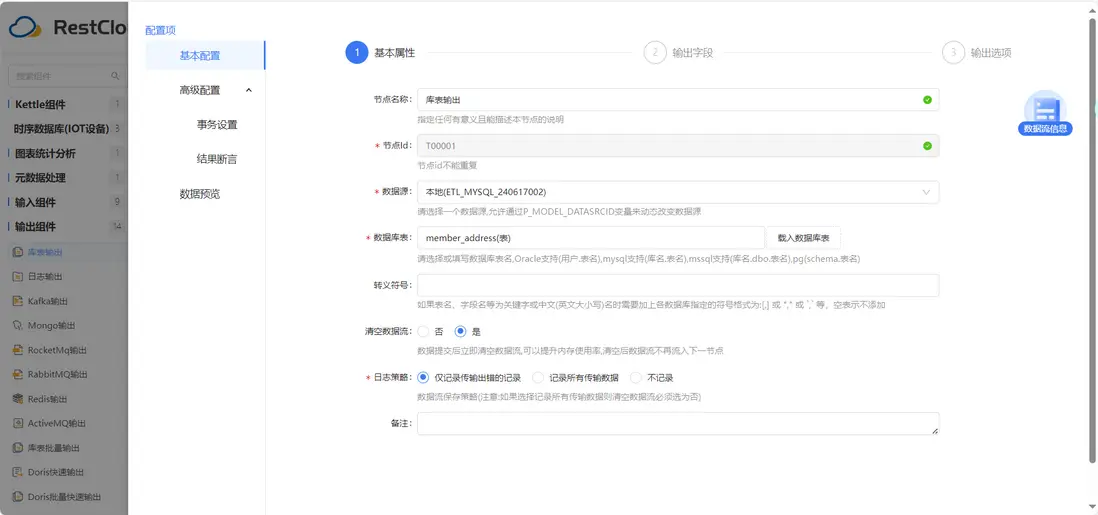
Task: Select the Kafka输出 component icon
Action: [x=19, y=301]
